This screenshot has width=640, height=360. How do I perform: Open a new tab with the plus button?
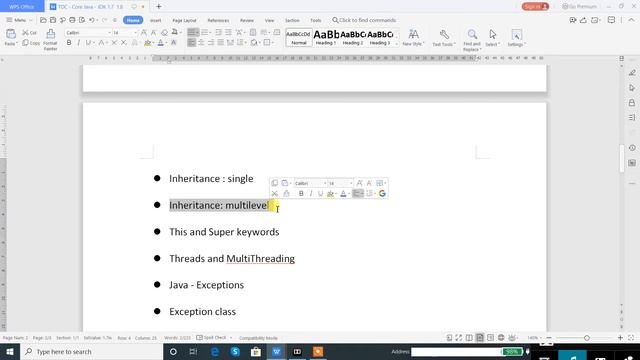click(159, 7)
